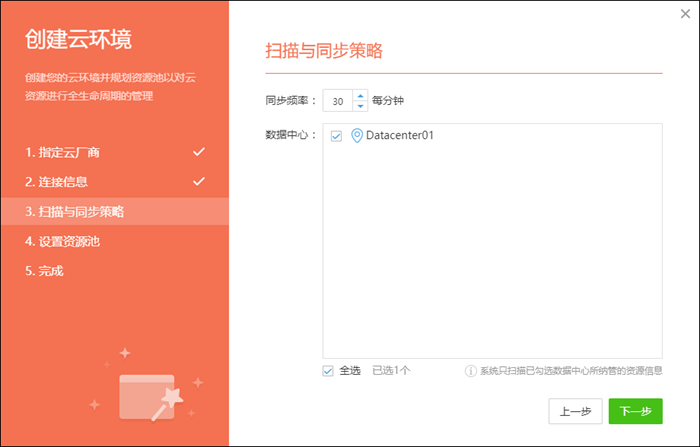
Task: Click the Datacenter01 location pin icon
Action: point(356,135)
